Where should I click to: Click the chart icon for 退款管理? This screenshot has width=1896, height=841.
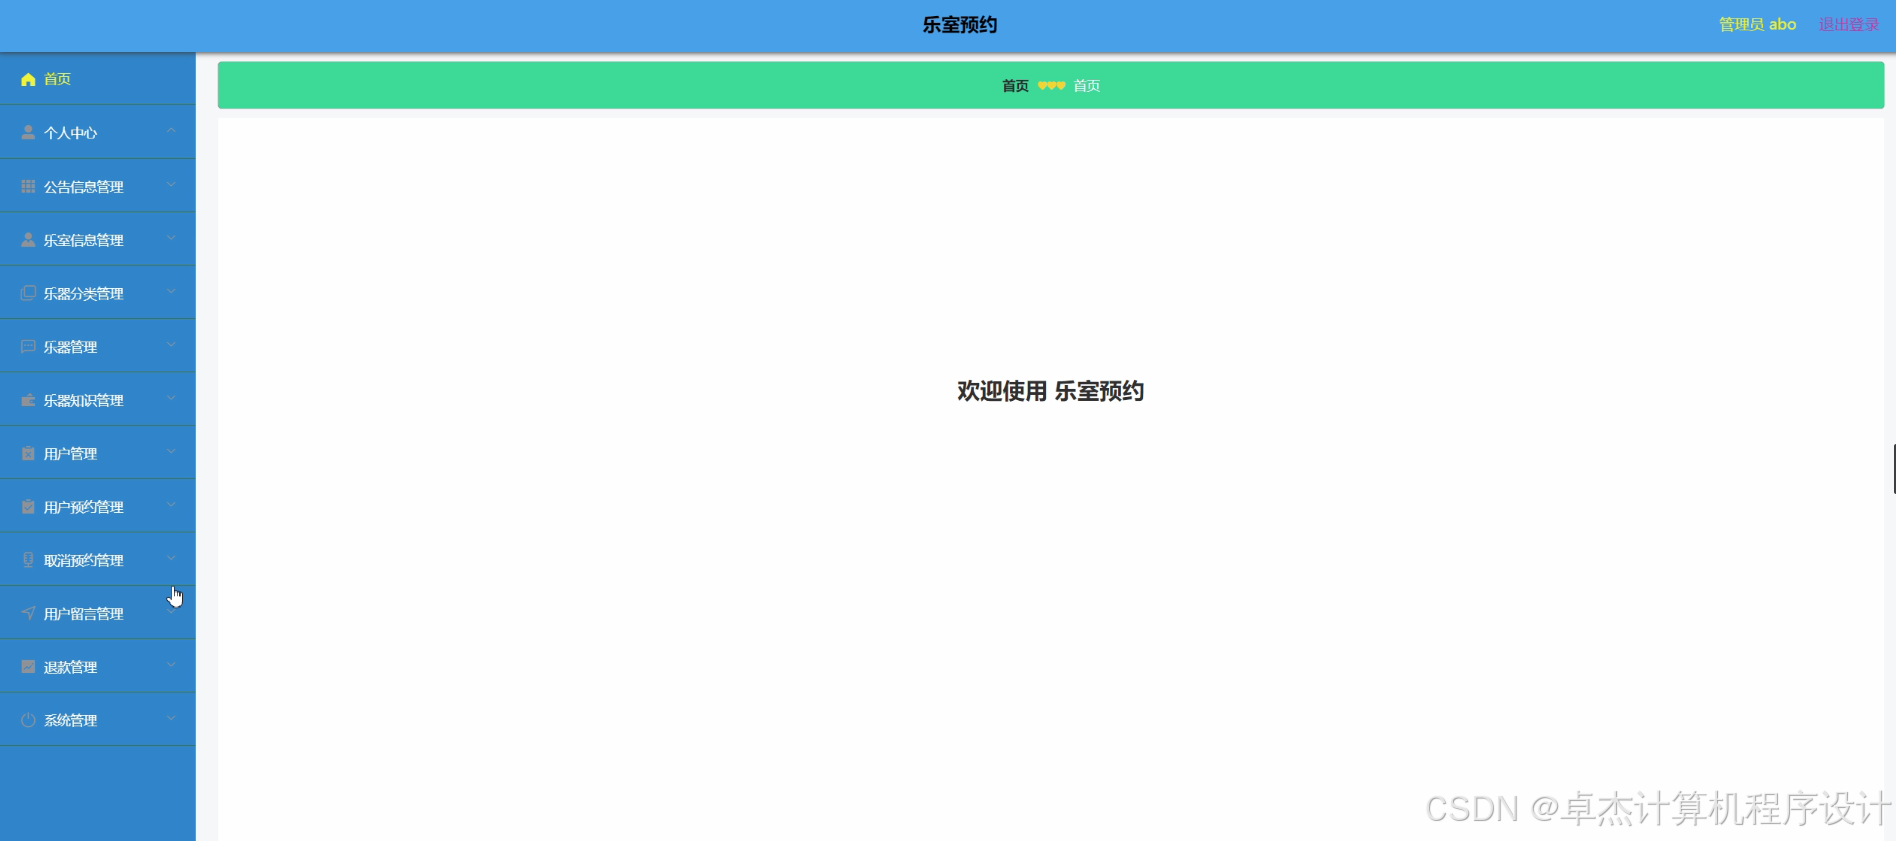[x=28, y=667]
